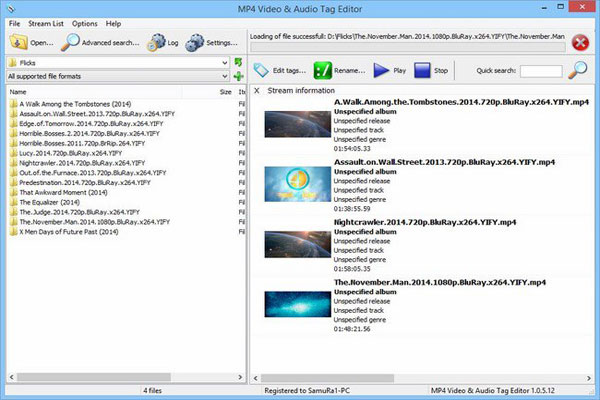
Task: Play the selected file
Action: coord(383,70)
